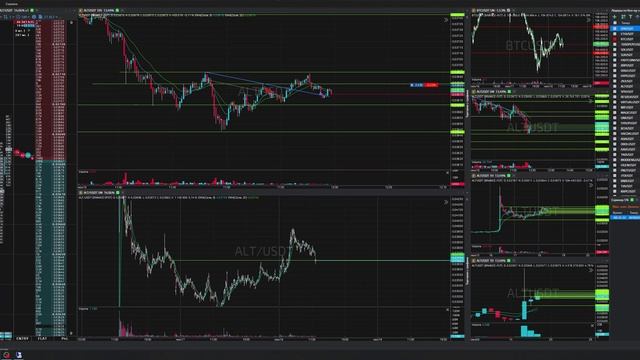Open the red app icon in the taskbar
This screenshot has width=640, height=360.
tap(7, 355)
